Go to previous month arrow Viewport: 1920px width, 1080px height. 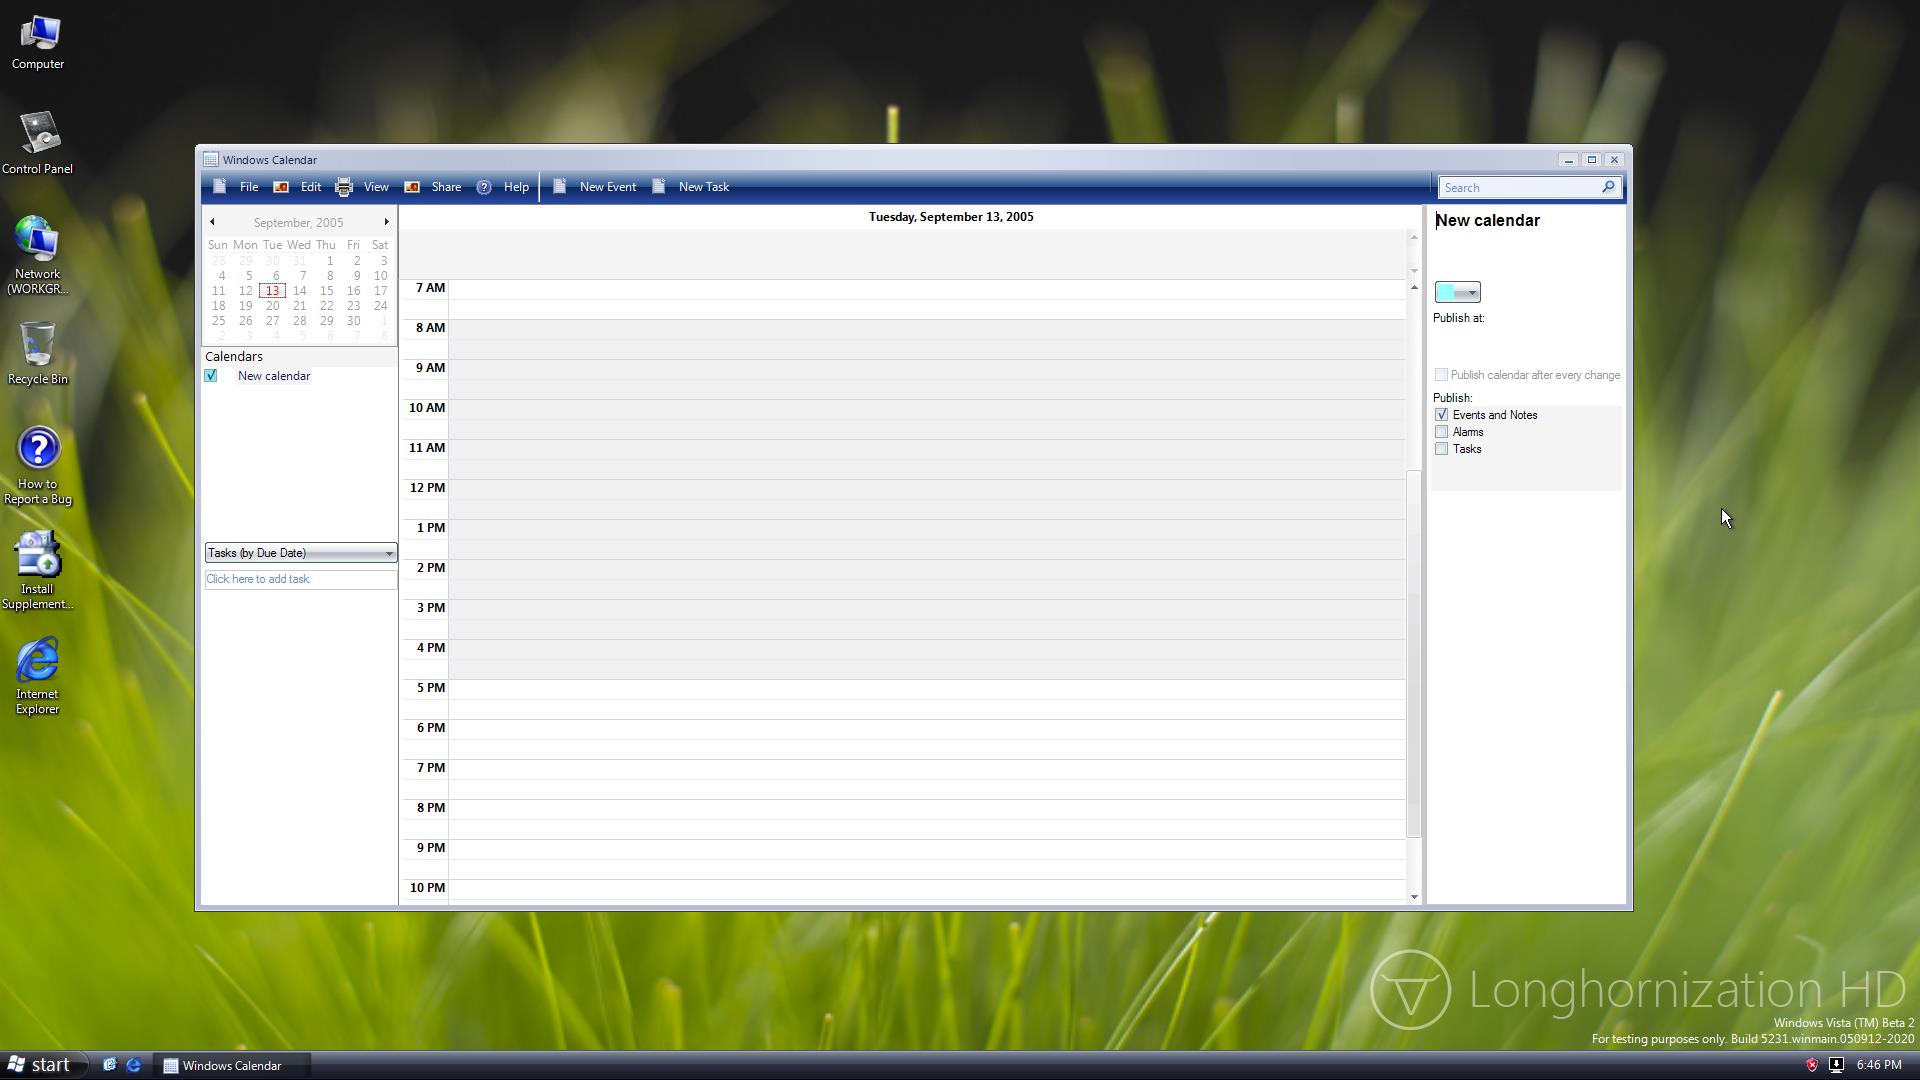(212, 222)
